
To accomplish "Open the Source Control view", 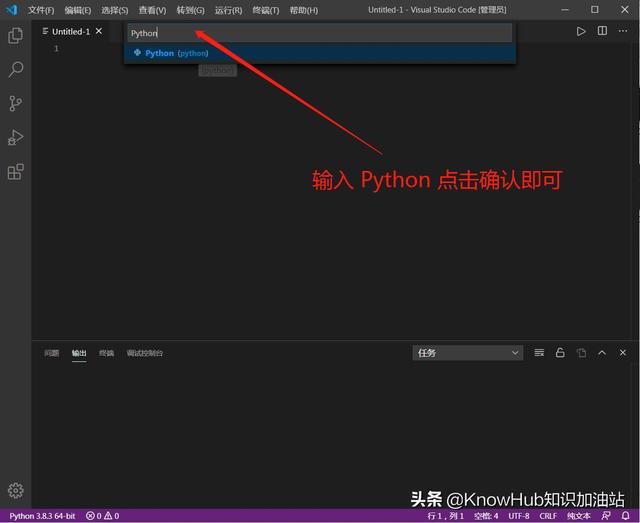I will tap(16, 104).
